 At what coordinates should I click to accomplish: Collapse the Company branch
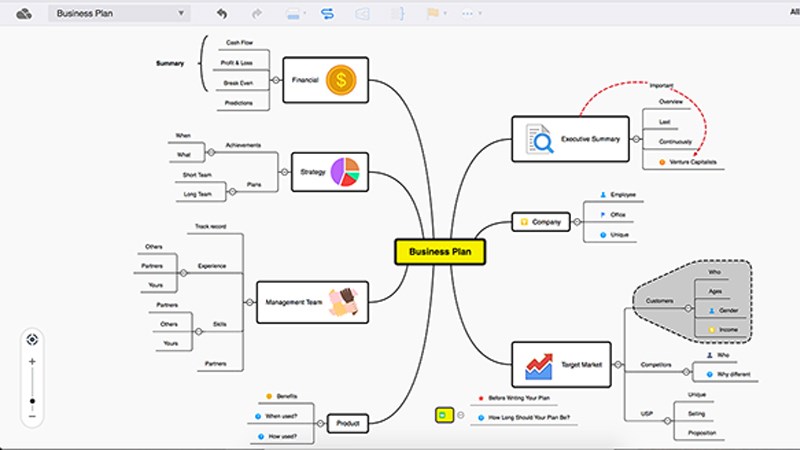tap(577, 222)
